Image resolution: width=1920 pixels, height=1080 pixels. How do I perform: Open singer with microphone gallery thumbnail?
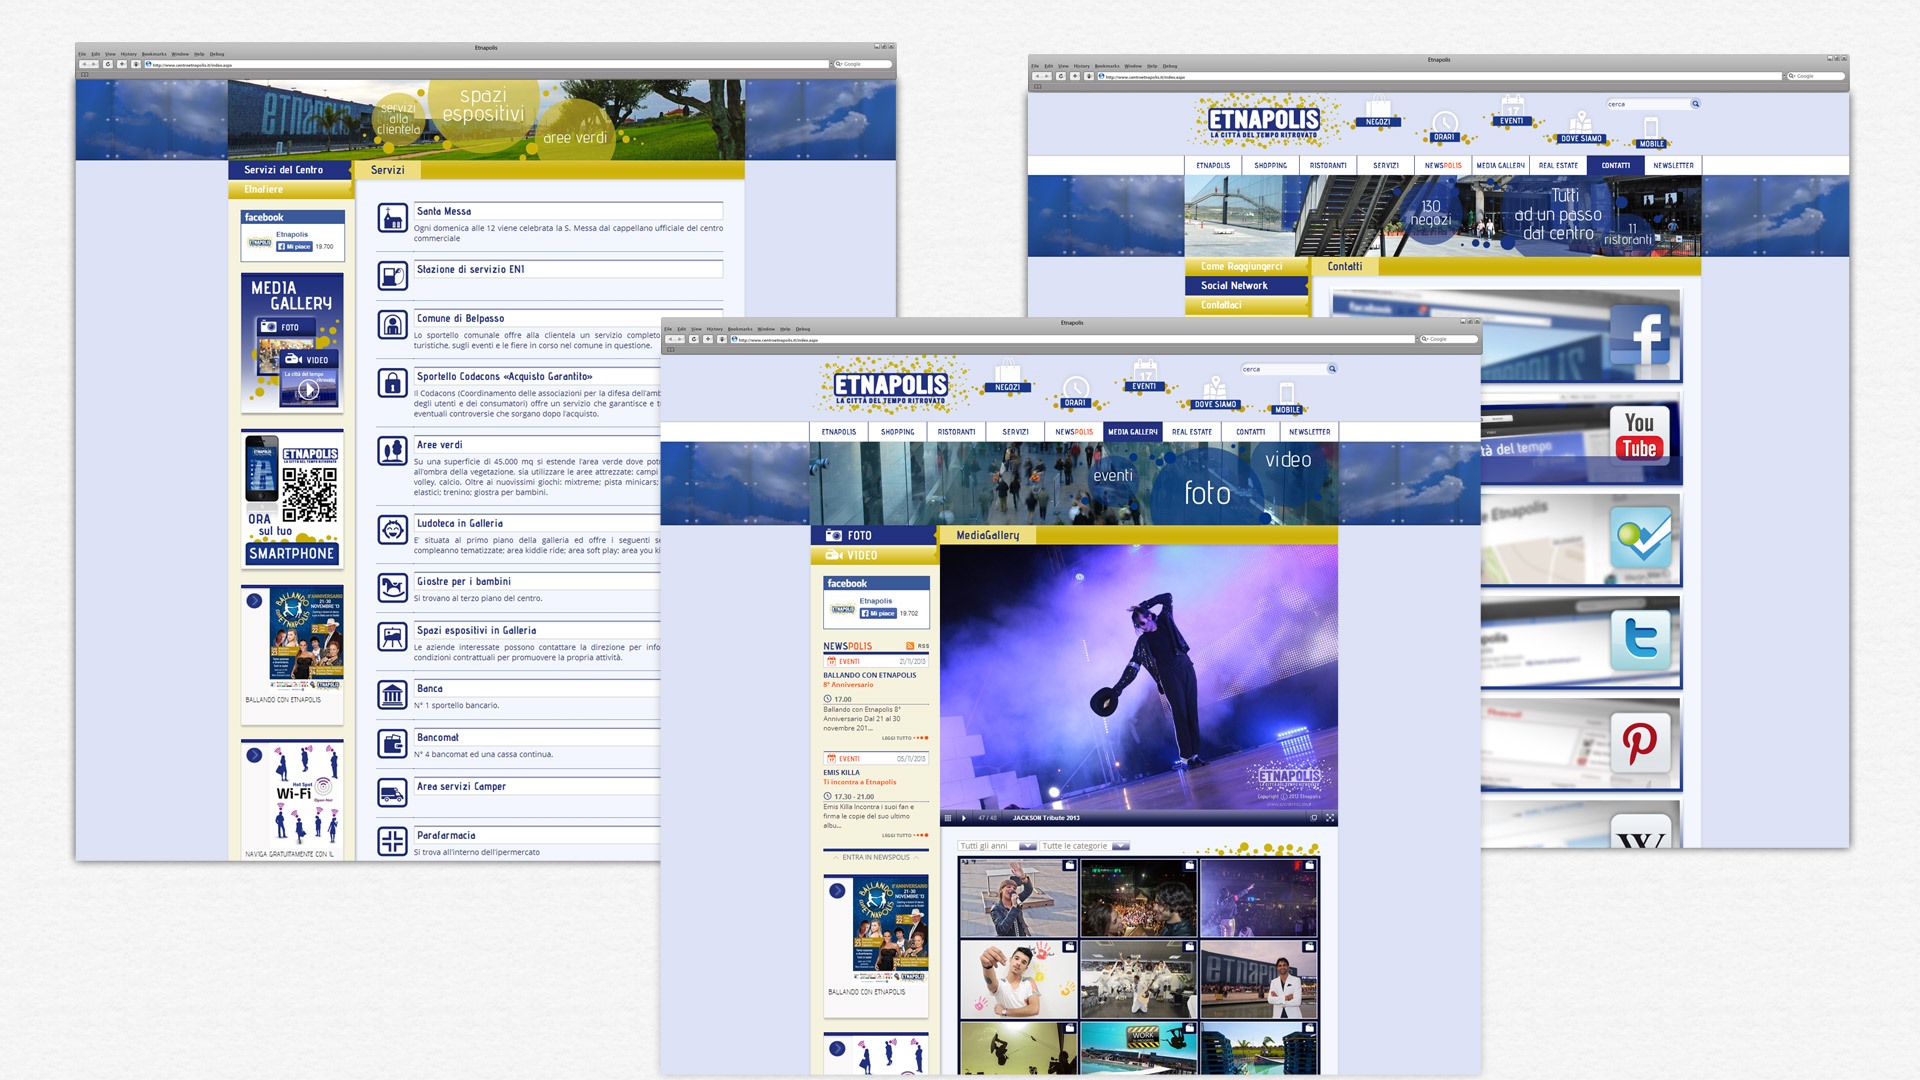point(1018,897)
